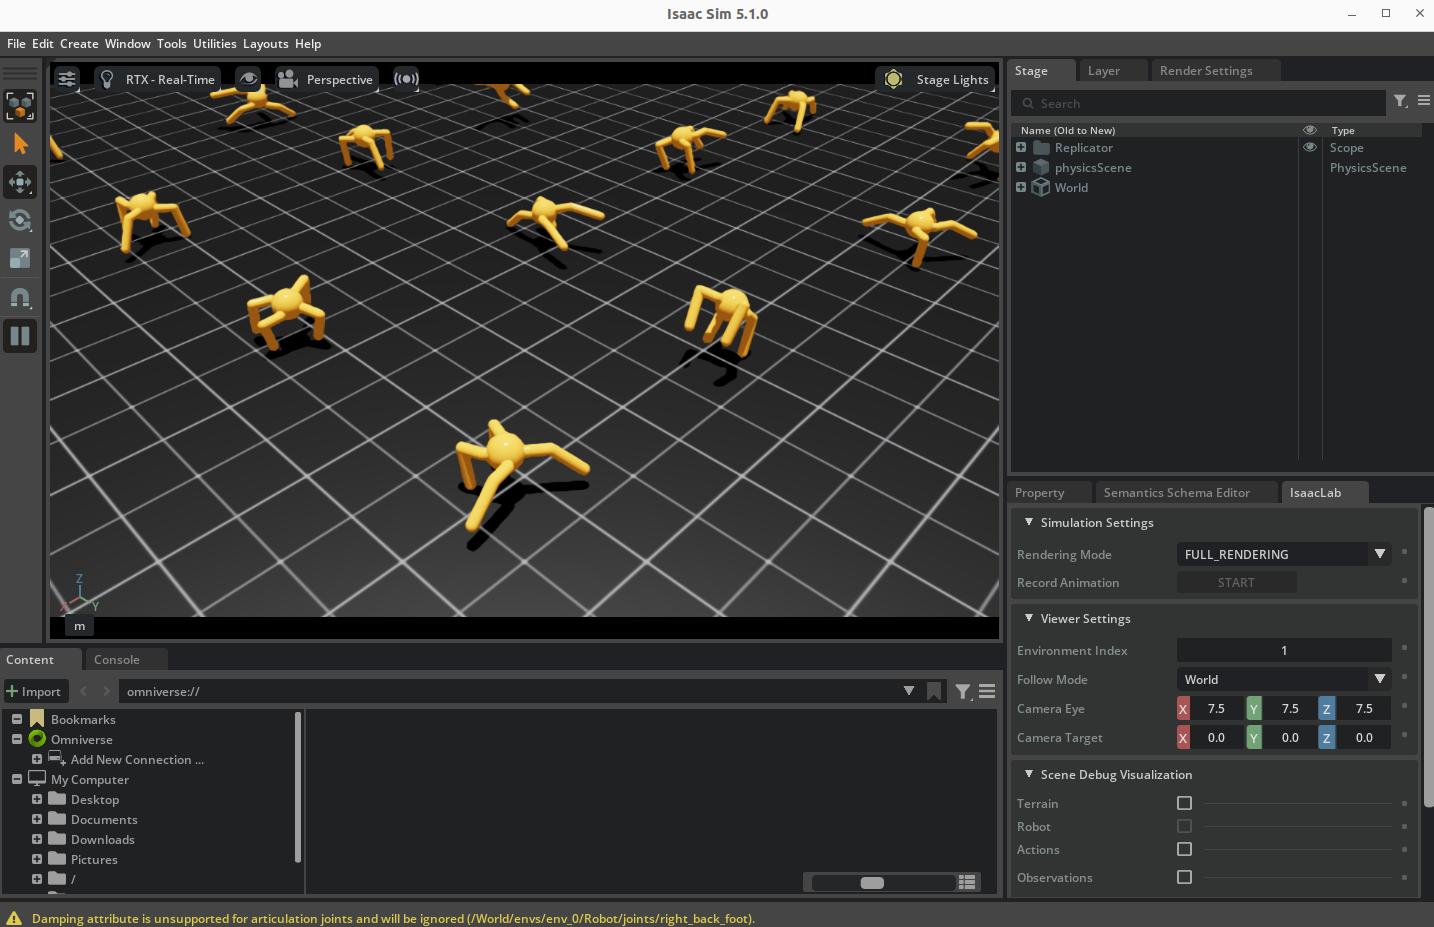Pause the simulation with the pause button

coord(20,336)
